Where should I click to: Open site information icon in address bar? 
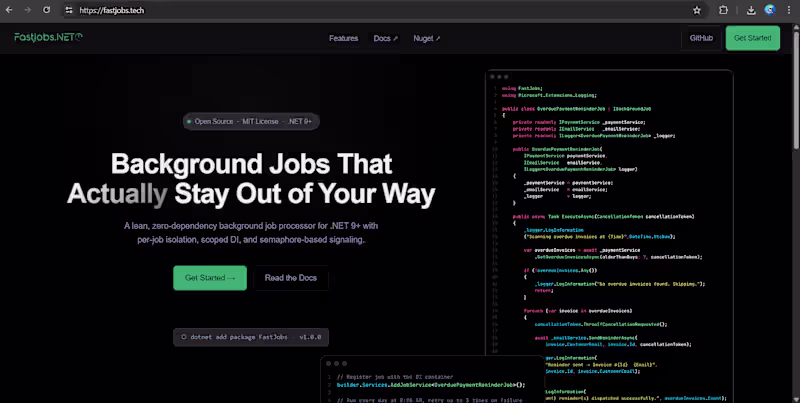point(69,10)
